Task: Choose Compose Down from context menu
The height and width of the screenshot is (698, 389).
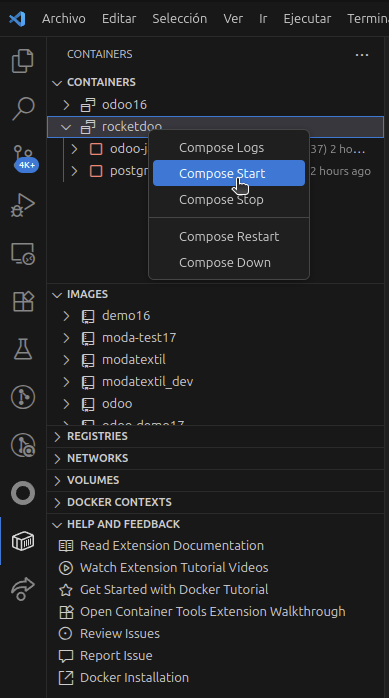Action: pos(229,263)
